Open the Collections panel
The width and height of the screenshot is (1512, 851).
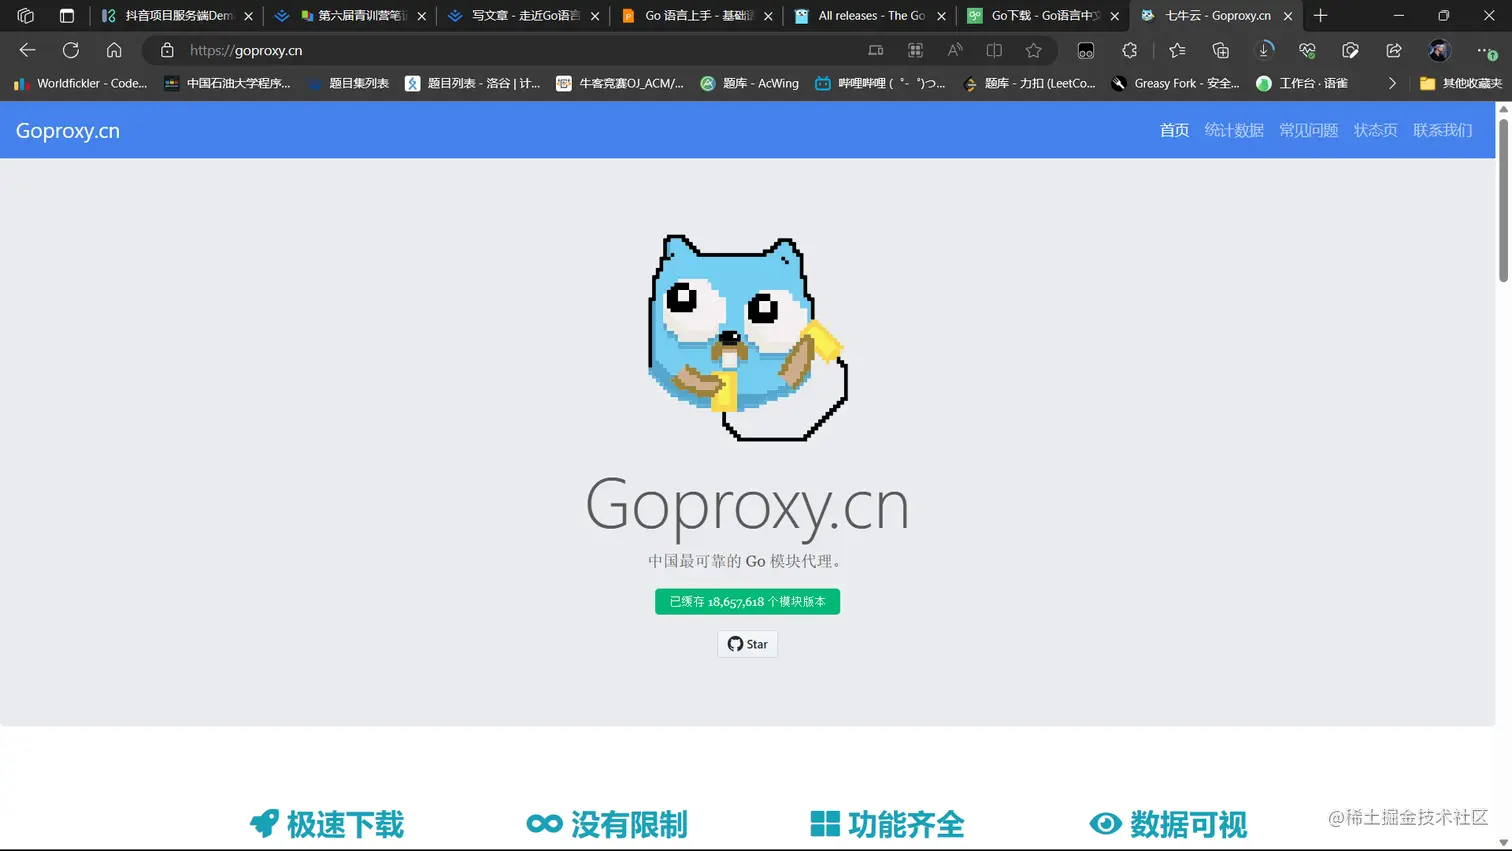(x=1221, y=50)
